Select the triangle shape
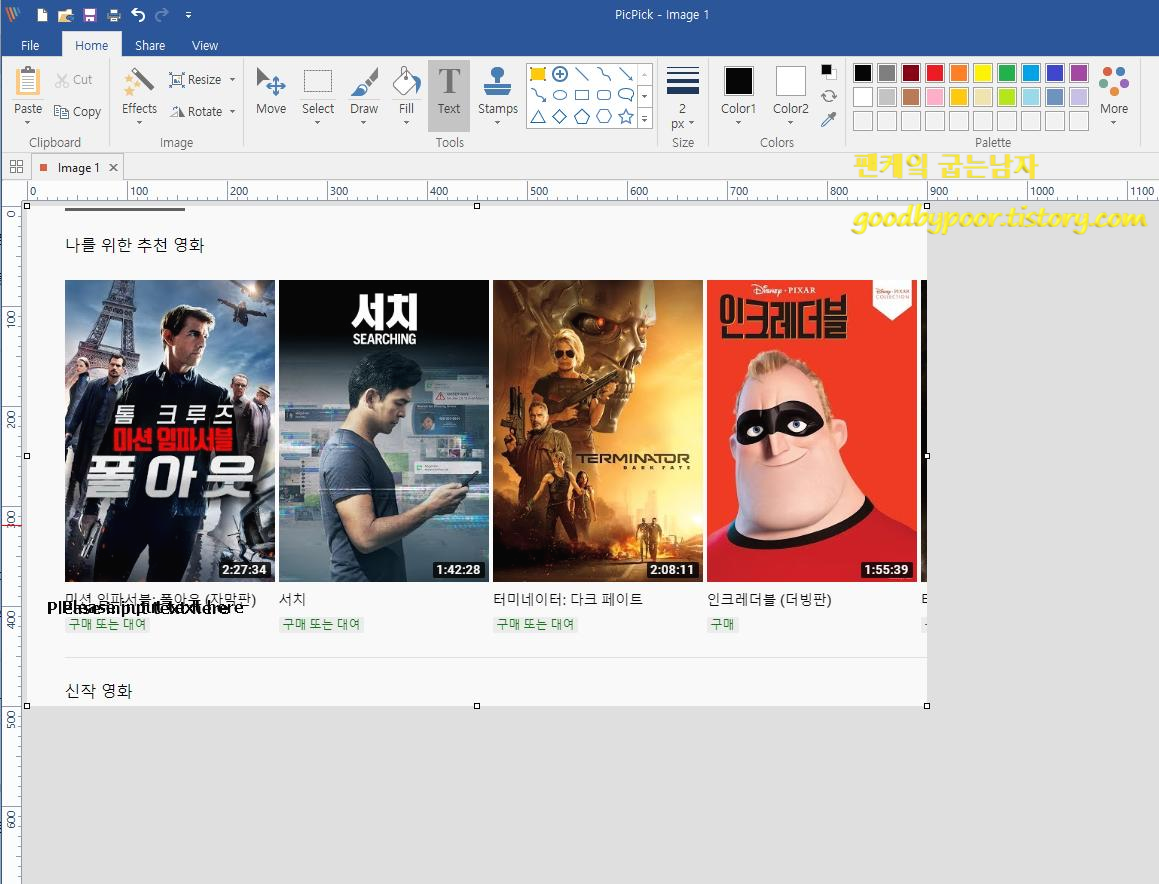The height and width of the screenshot is (884, 1159). (538, 117)
